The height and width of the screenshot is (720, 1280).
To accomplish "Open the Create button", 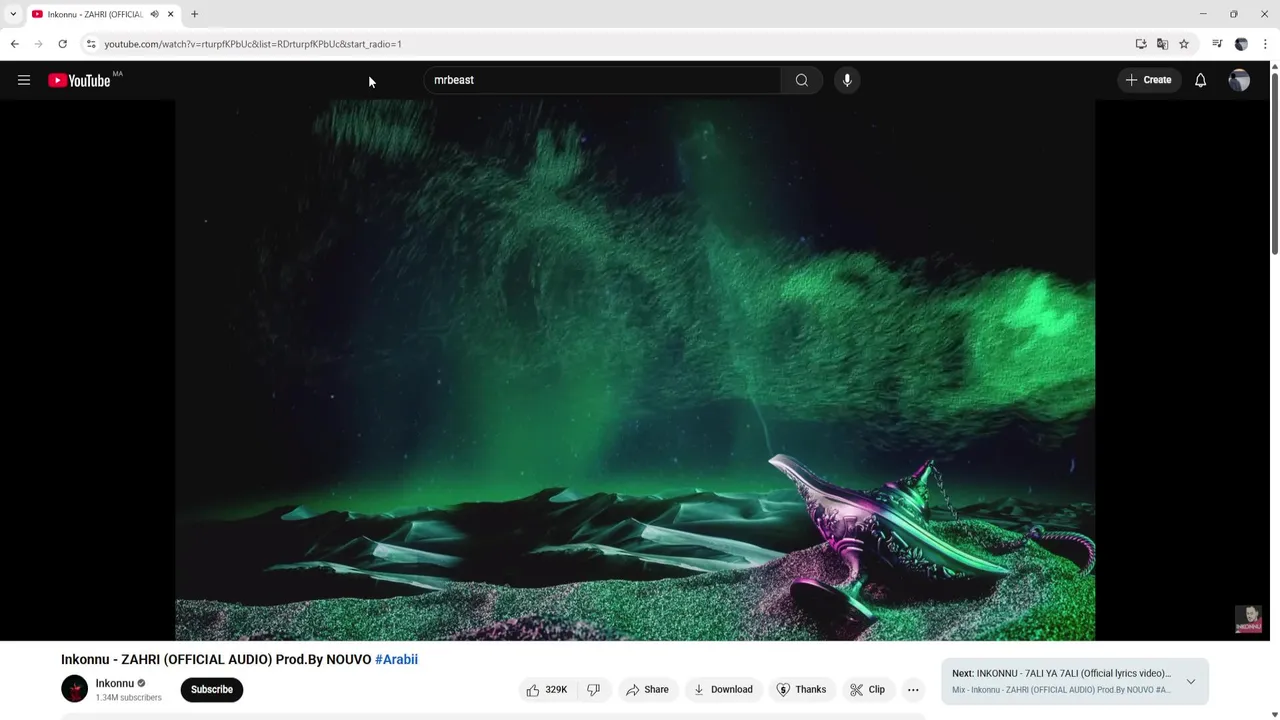I will pos(1148,80).
